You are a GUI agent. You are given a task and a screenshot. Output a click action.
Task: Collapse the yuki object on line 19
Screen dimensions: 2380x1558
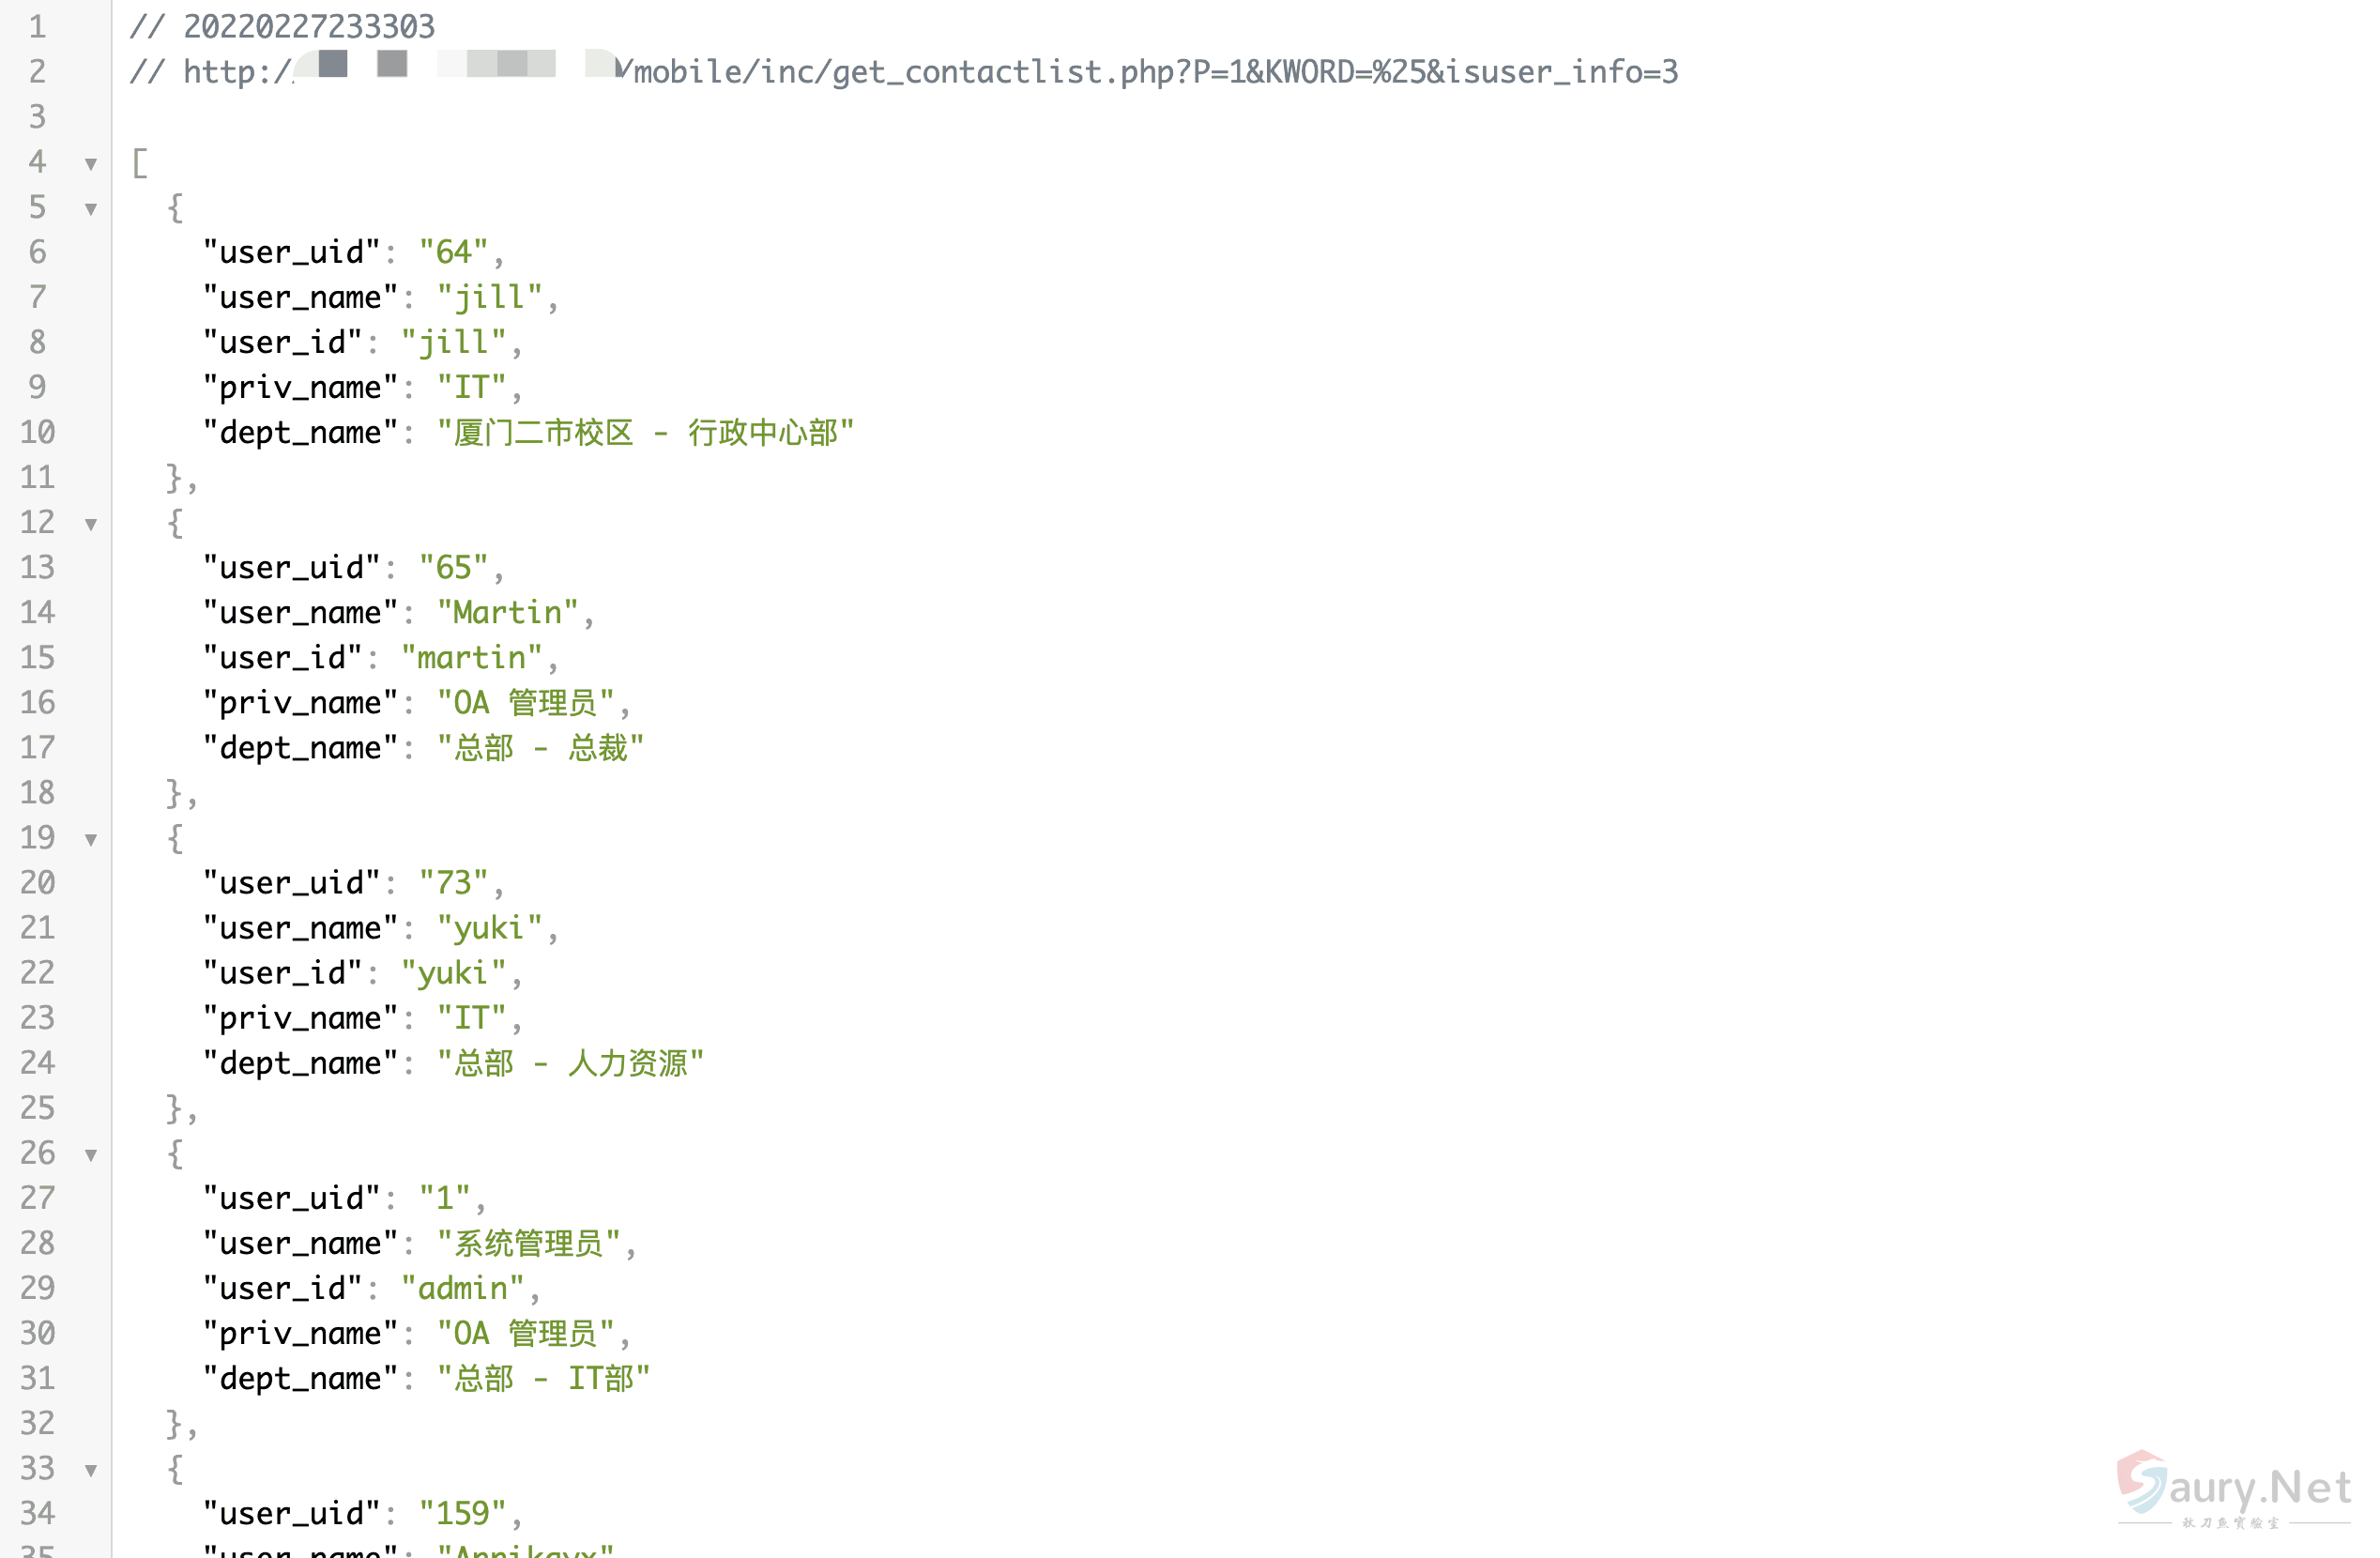pyautogui.click(x=91, y=839)
